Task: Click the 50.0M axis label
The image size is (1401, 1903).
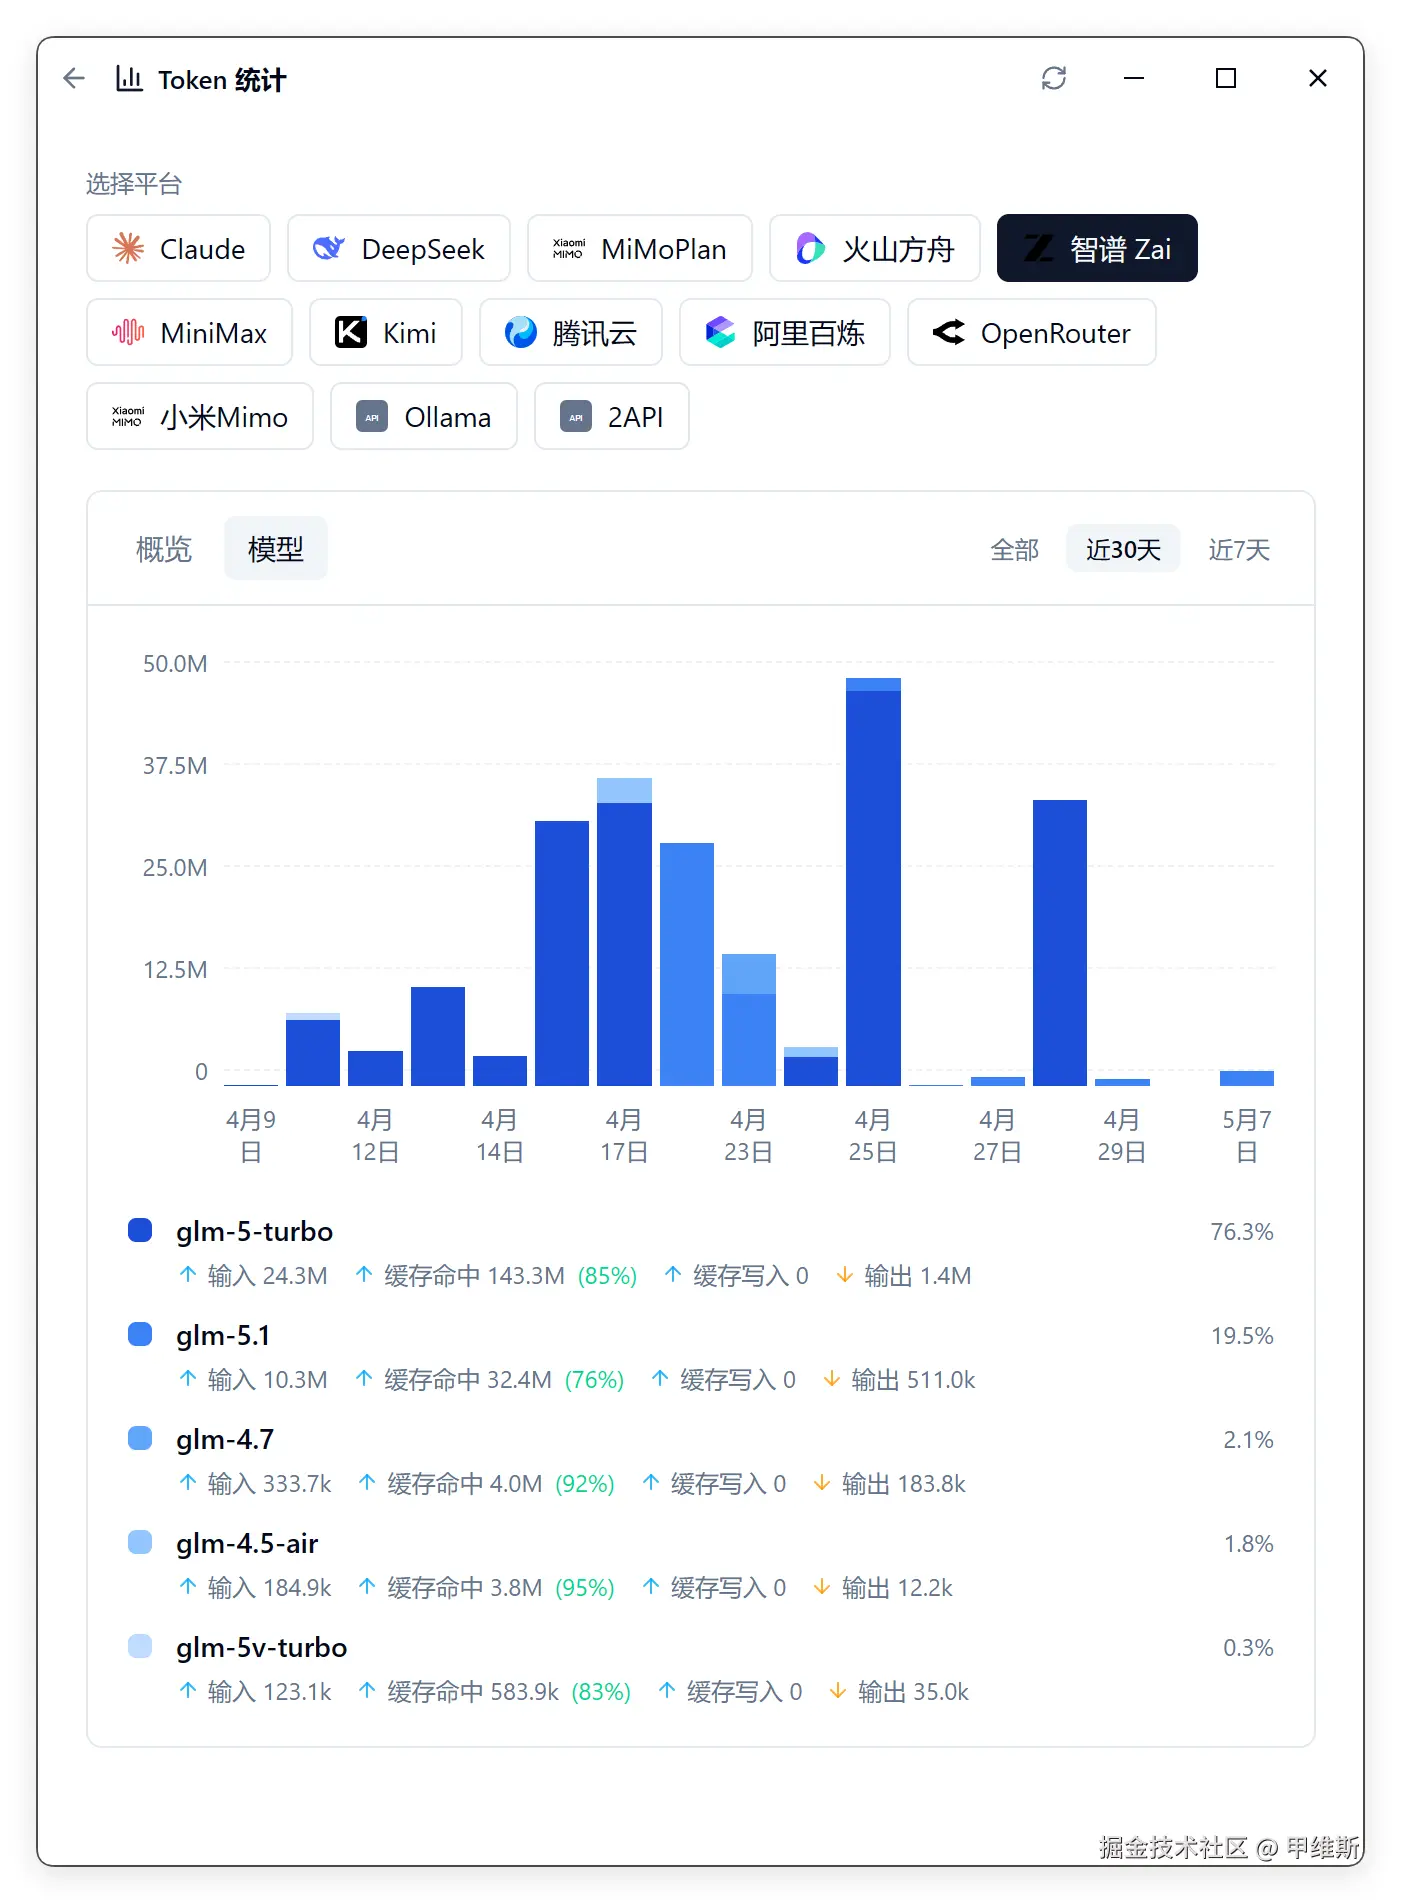Action: coord(175,663)
